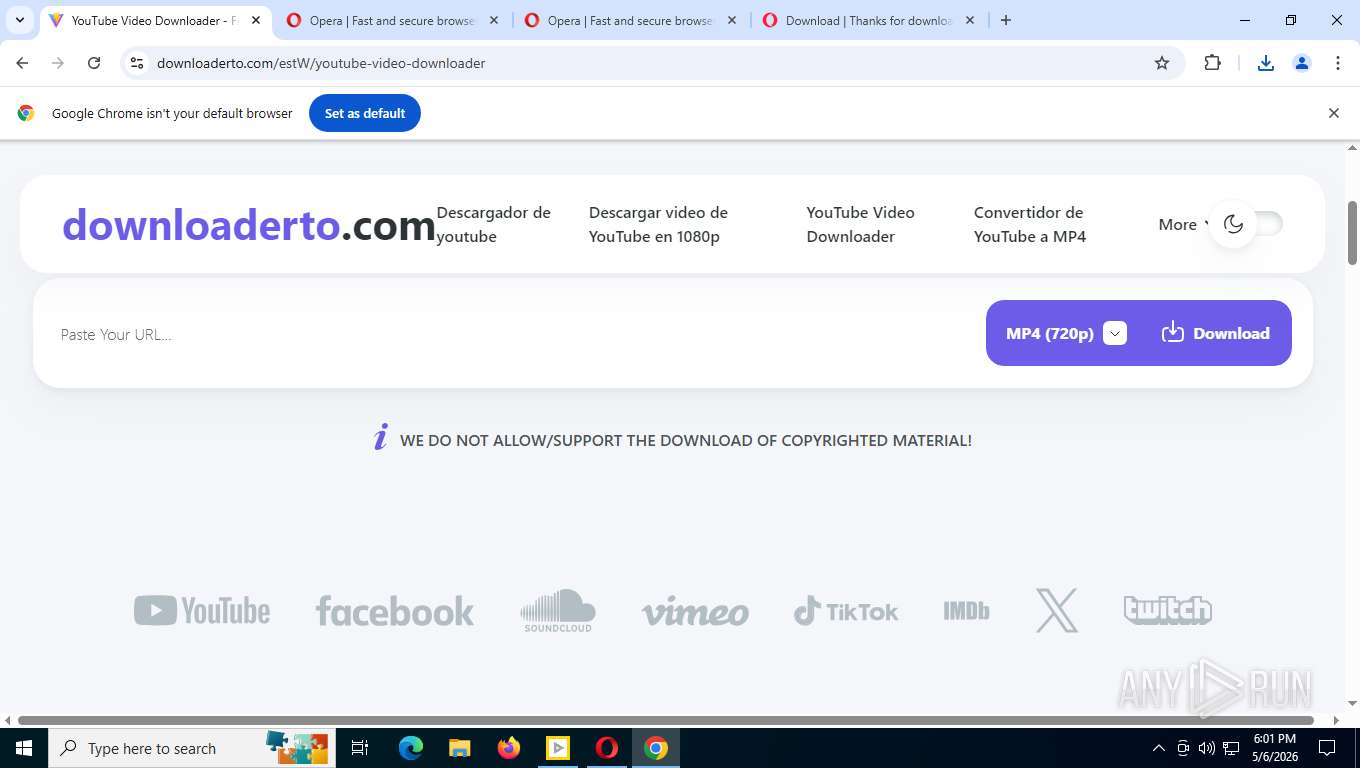Switch to Download Thanks for downloading tab

(868, 20)
